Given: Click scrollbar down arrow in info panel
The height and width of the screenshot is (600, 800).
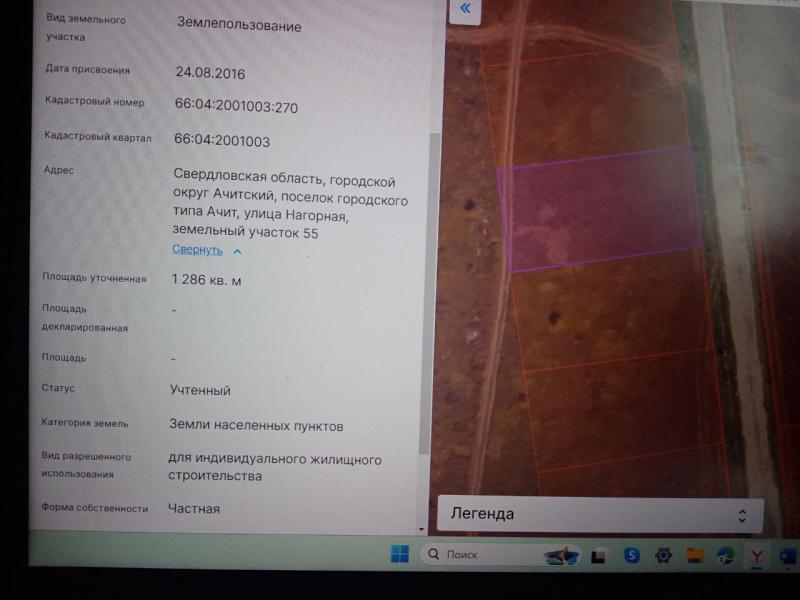Looking at the screenshot, I should point(420,528).
